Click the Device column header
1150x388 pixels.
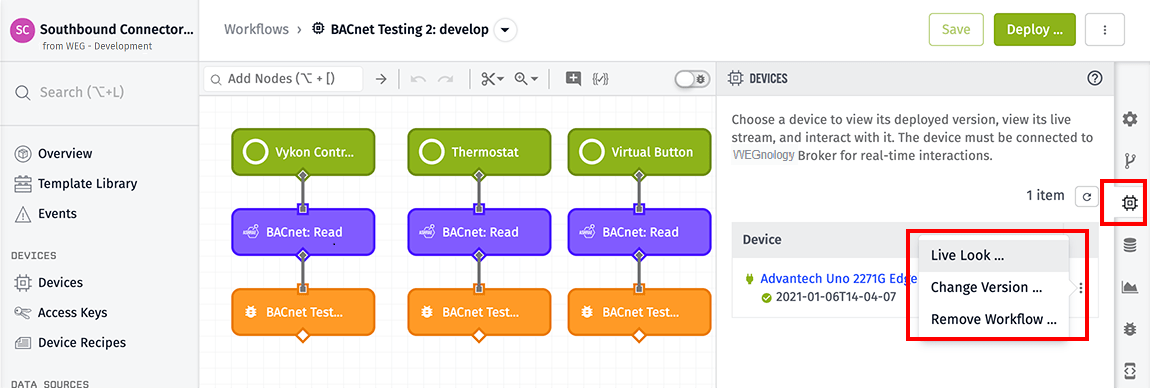(762, 240)
